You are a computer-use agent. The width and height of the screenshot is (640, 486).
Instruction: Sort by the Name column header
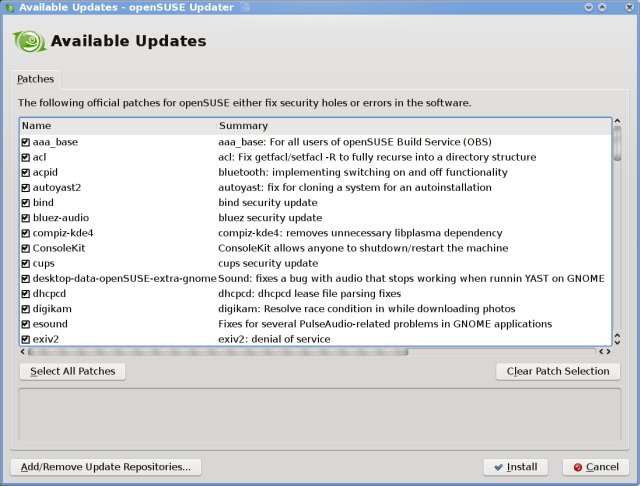118,126
